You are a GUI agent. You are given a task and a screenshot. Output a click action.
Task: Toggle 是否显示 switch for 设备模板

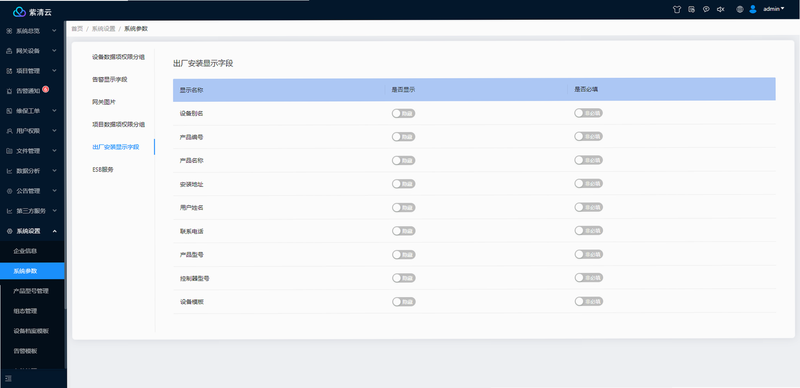click(x=404, y=302)
